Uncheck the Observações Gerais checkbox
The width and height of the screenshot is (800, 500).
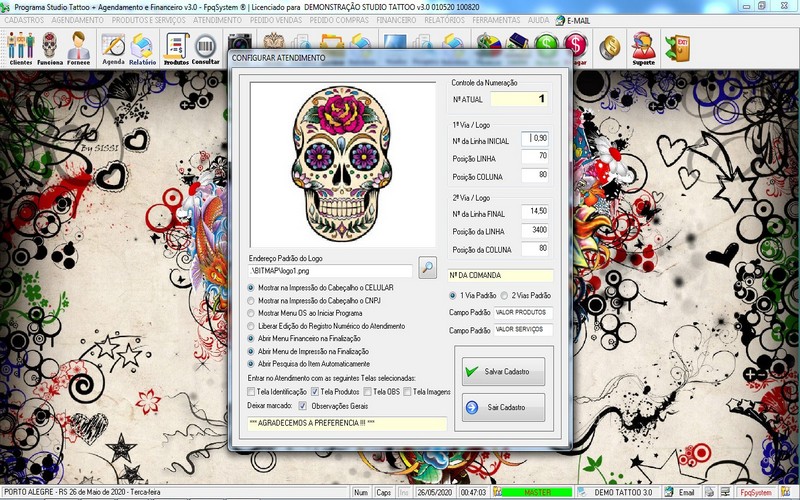click(303, 406)
